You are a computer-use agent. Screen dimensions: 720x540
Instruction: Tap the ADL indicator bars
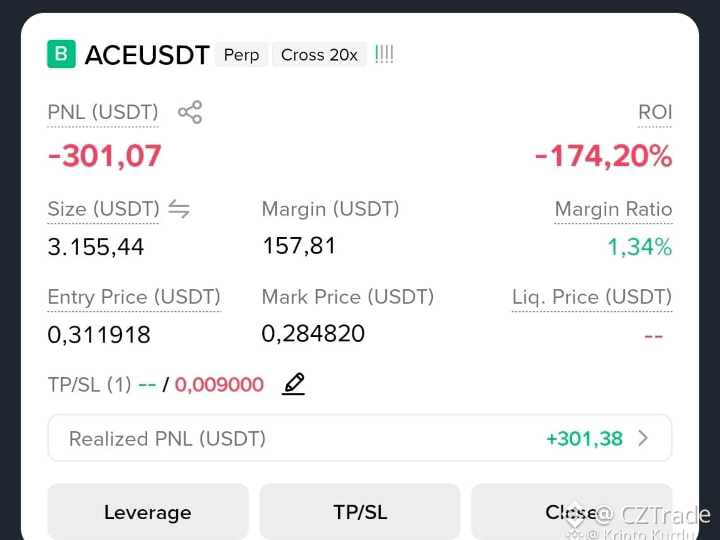coord(384,55)
